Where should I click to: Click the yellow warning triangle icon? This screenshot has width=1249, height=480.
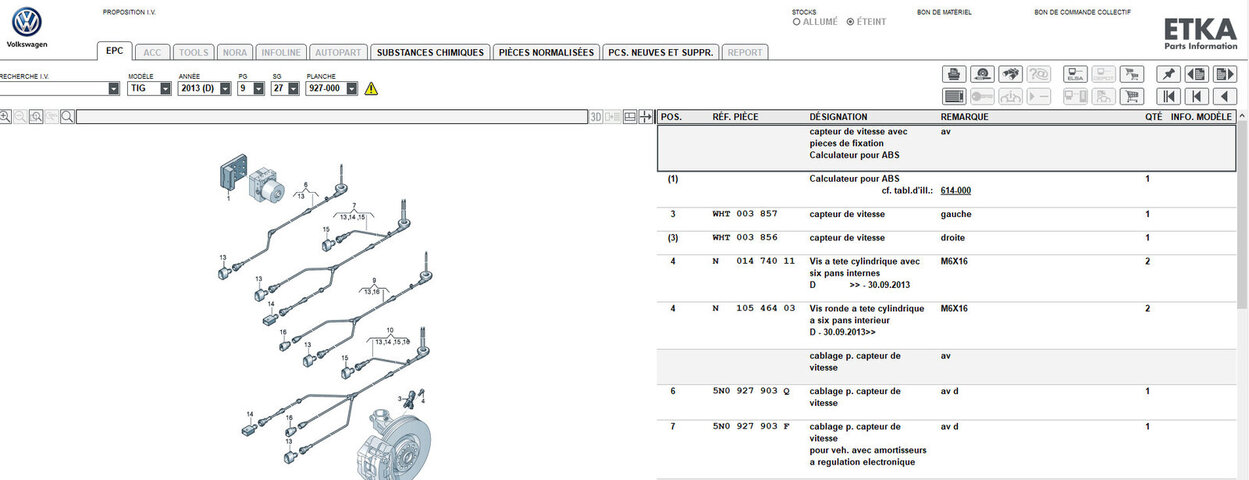[x=371, y=88]
